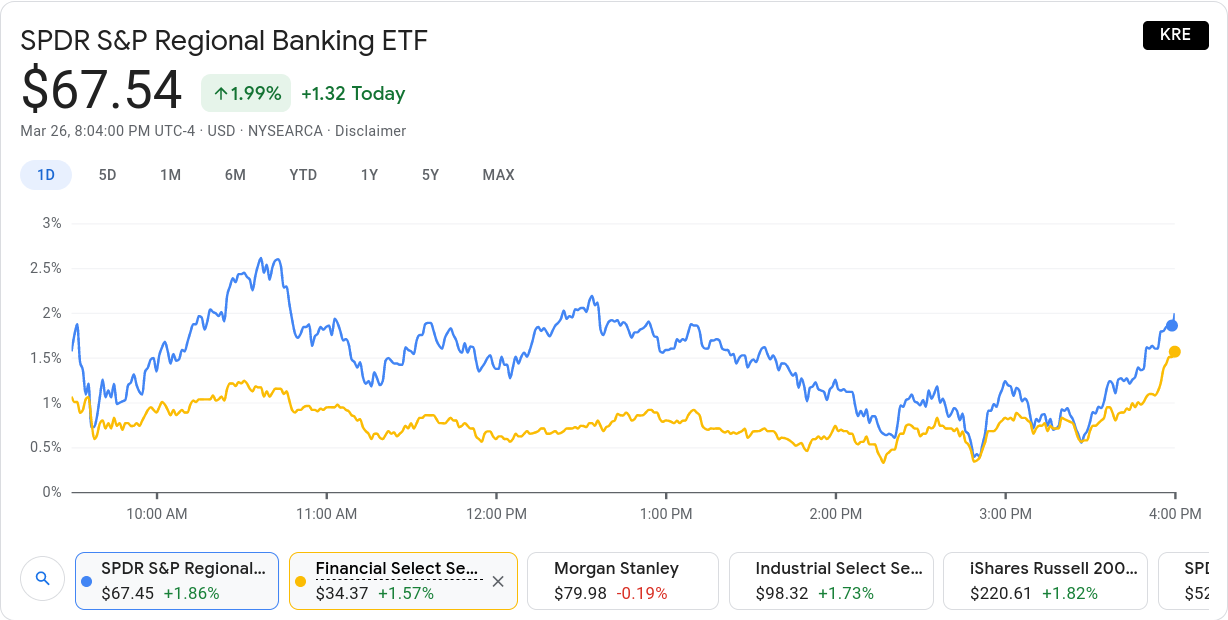Click the Morgan Stanley -0.19% value
The image size is (1228, 620).
click(x=642, y=593)
